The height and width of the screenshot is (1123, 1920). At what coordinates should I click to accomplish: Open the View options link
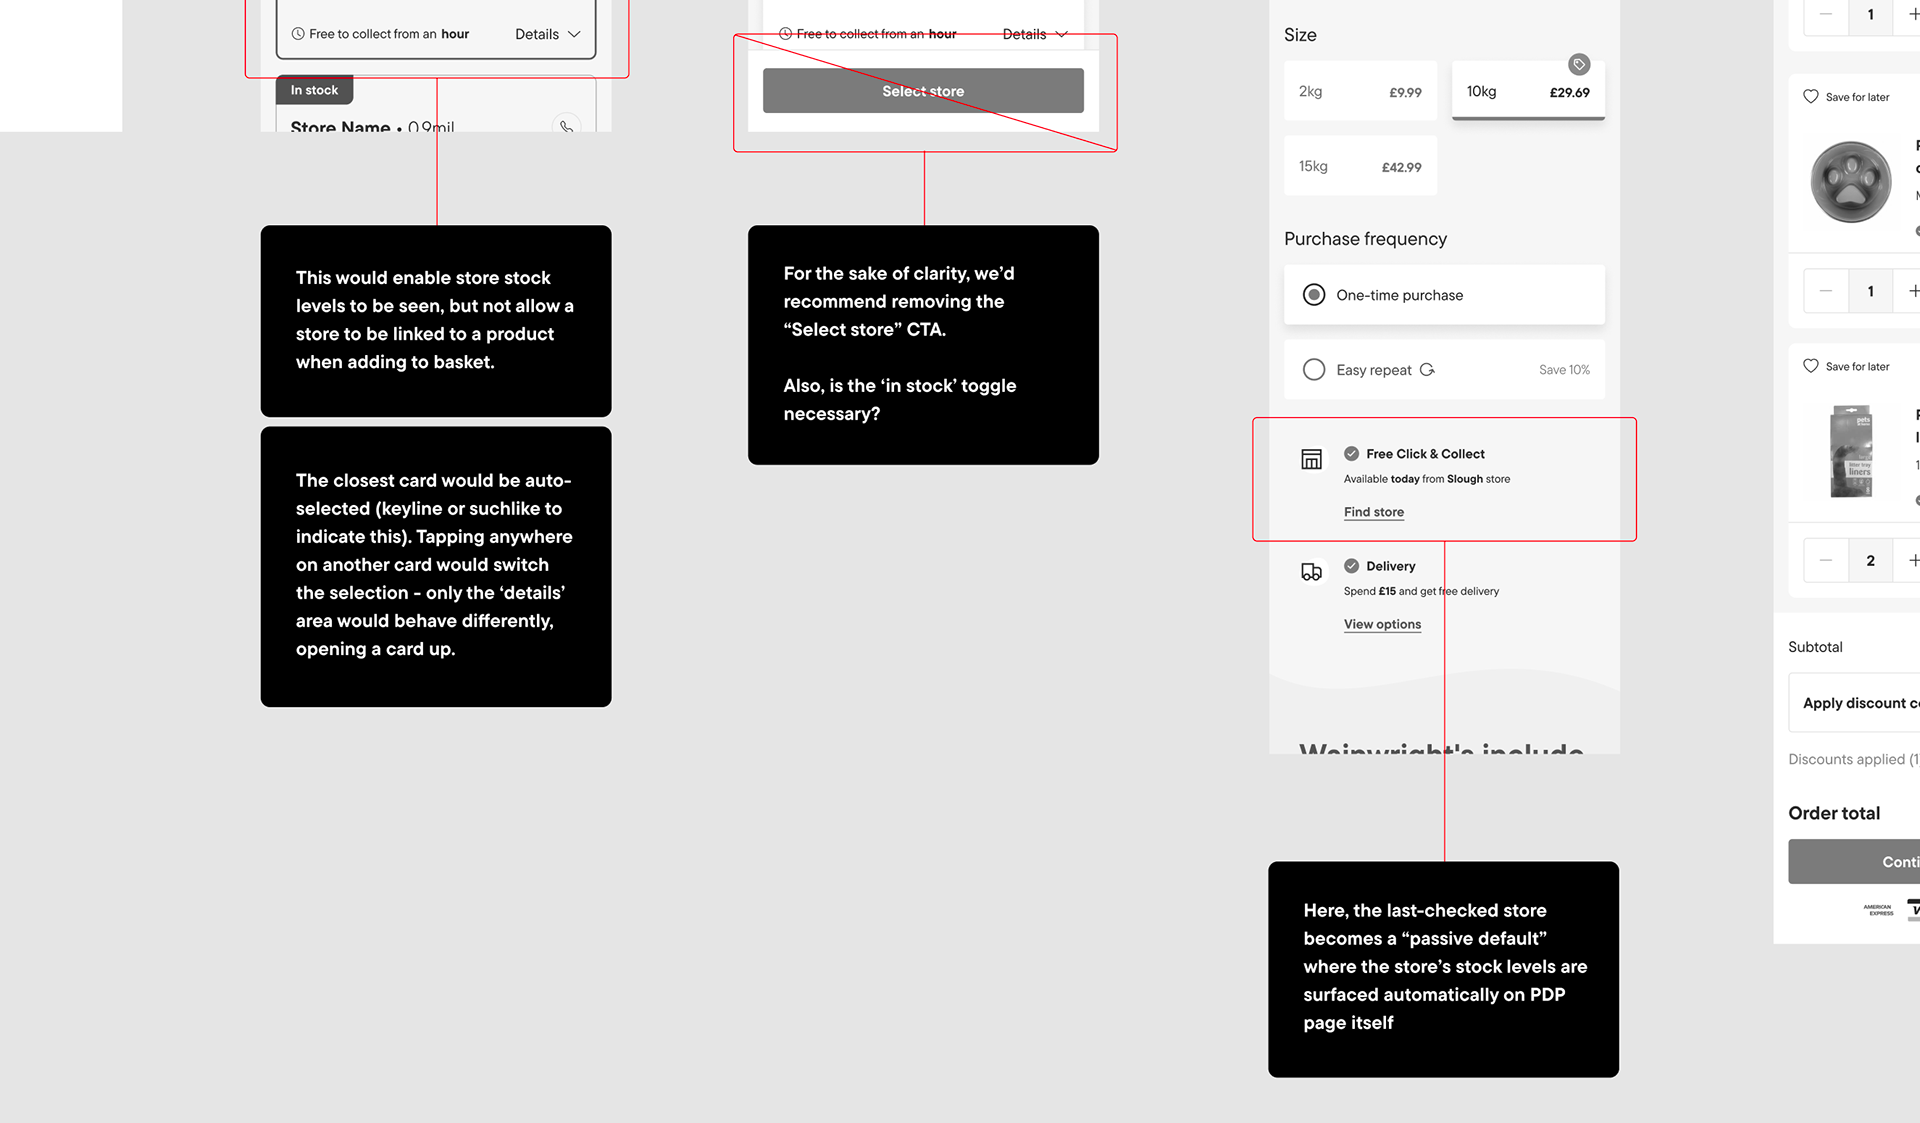tap(1382, 624)
